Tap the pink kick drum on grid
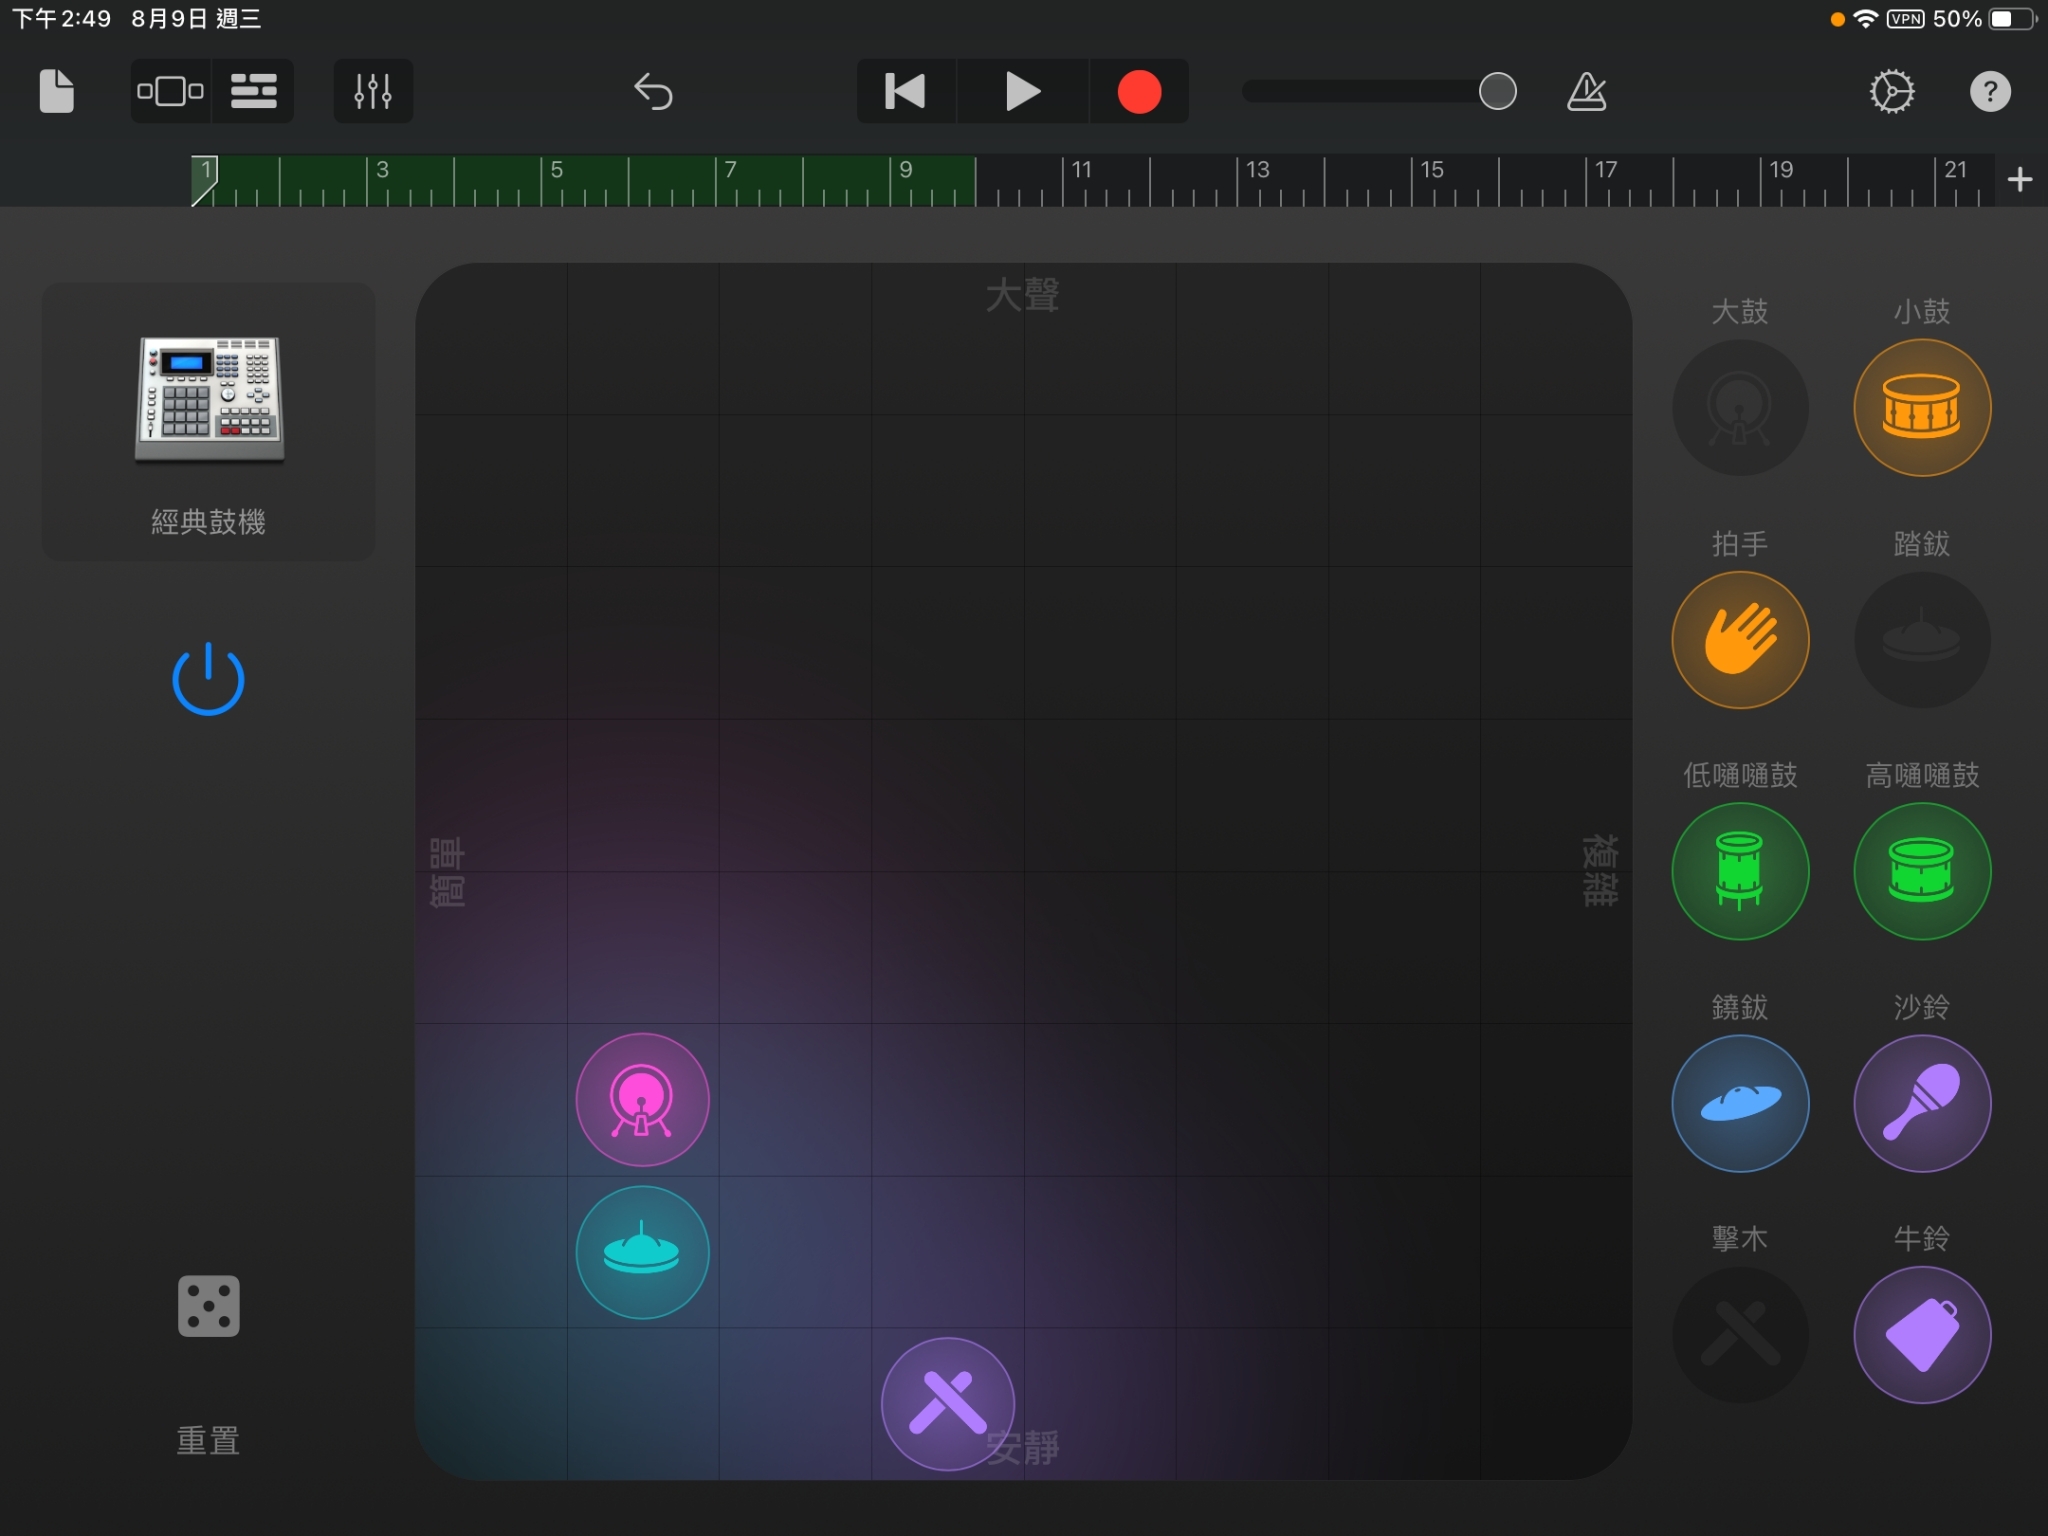This screenshot has width=2048, height=1536. pyautogui.click(x=642, y=1100)
